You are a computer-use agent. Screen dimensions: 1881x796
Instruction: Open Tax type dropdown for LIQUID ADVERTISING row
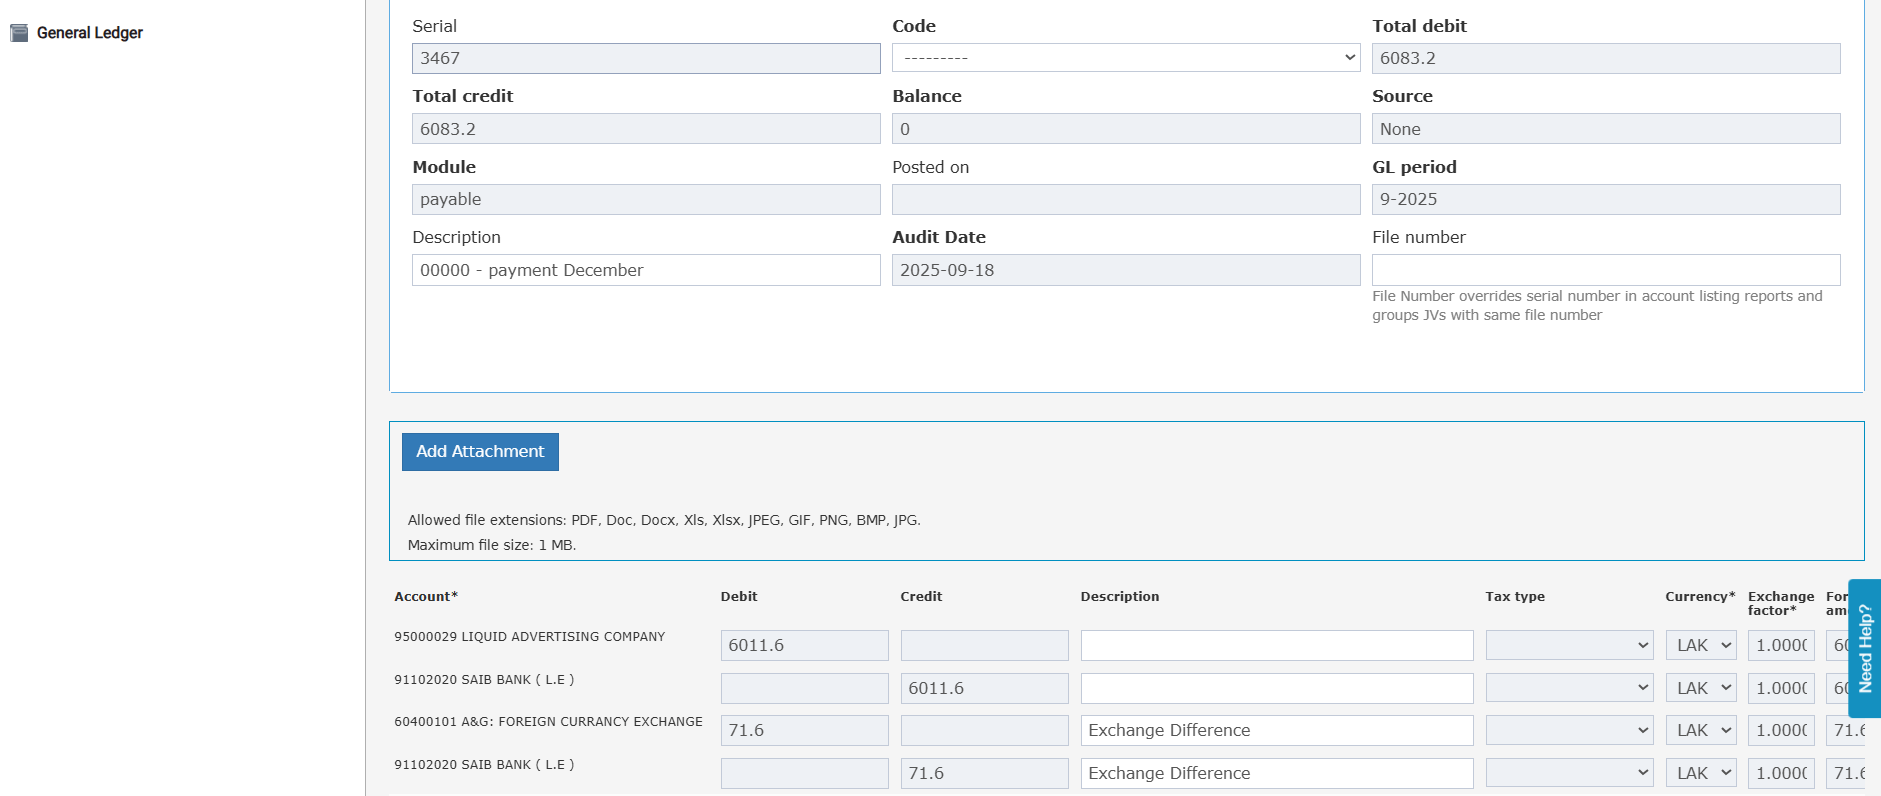[1570, 645]
